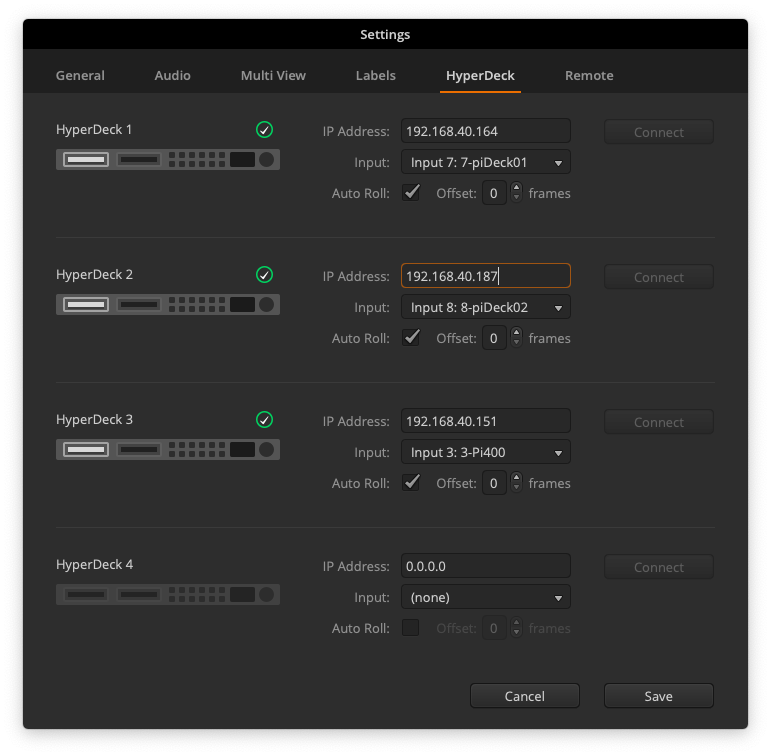This screenshot has height=756, width=771.
Task: Click Connect for HyperDeck 1
Action: coord(659,132)
